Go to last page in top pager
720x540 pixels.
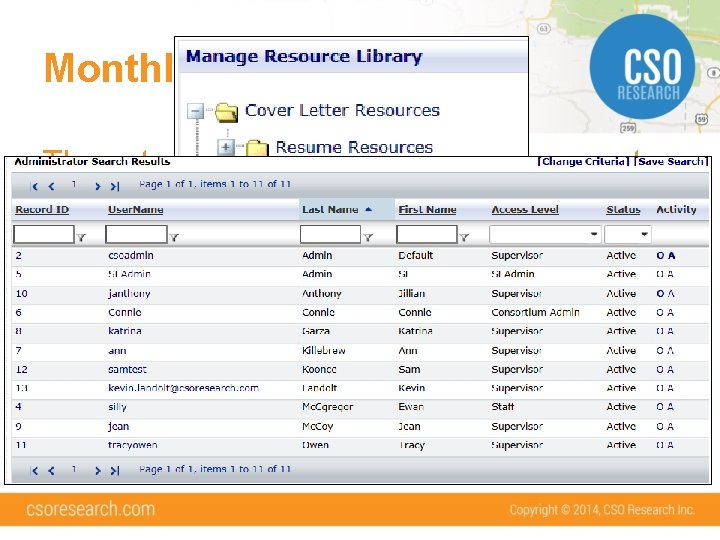pyautogui.click(x=115, y=186)
